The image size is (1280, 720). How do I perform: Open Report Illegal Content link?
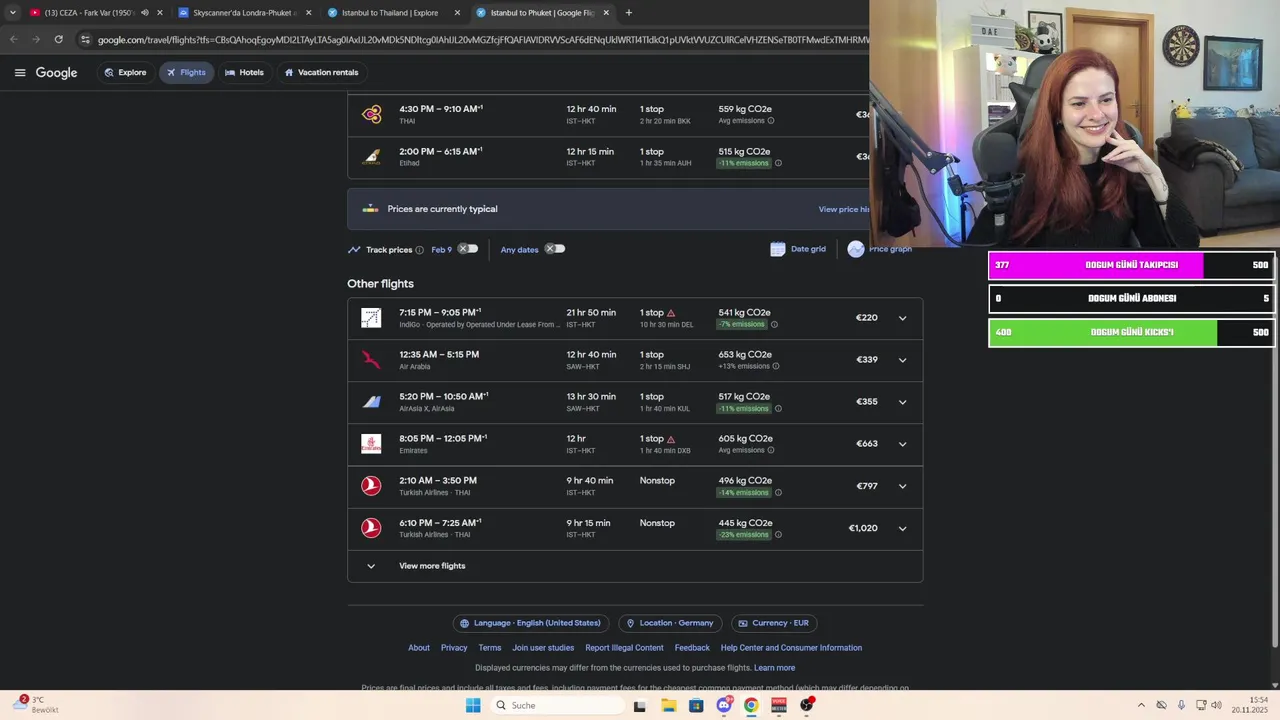[x=624, y=648]
